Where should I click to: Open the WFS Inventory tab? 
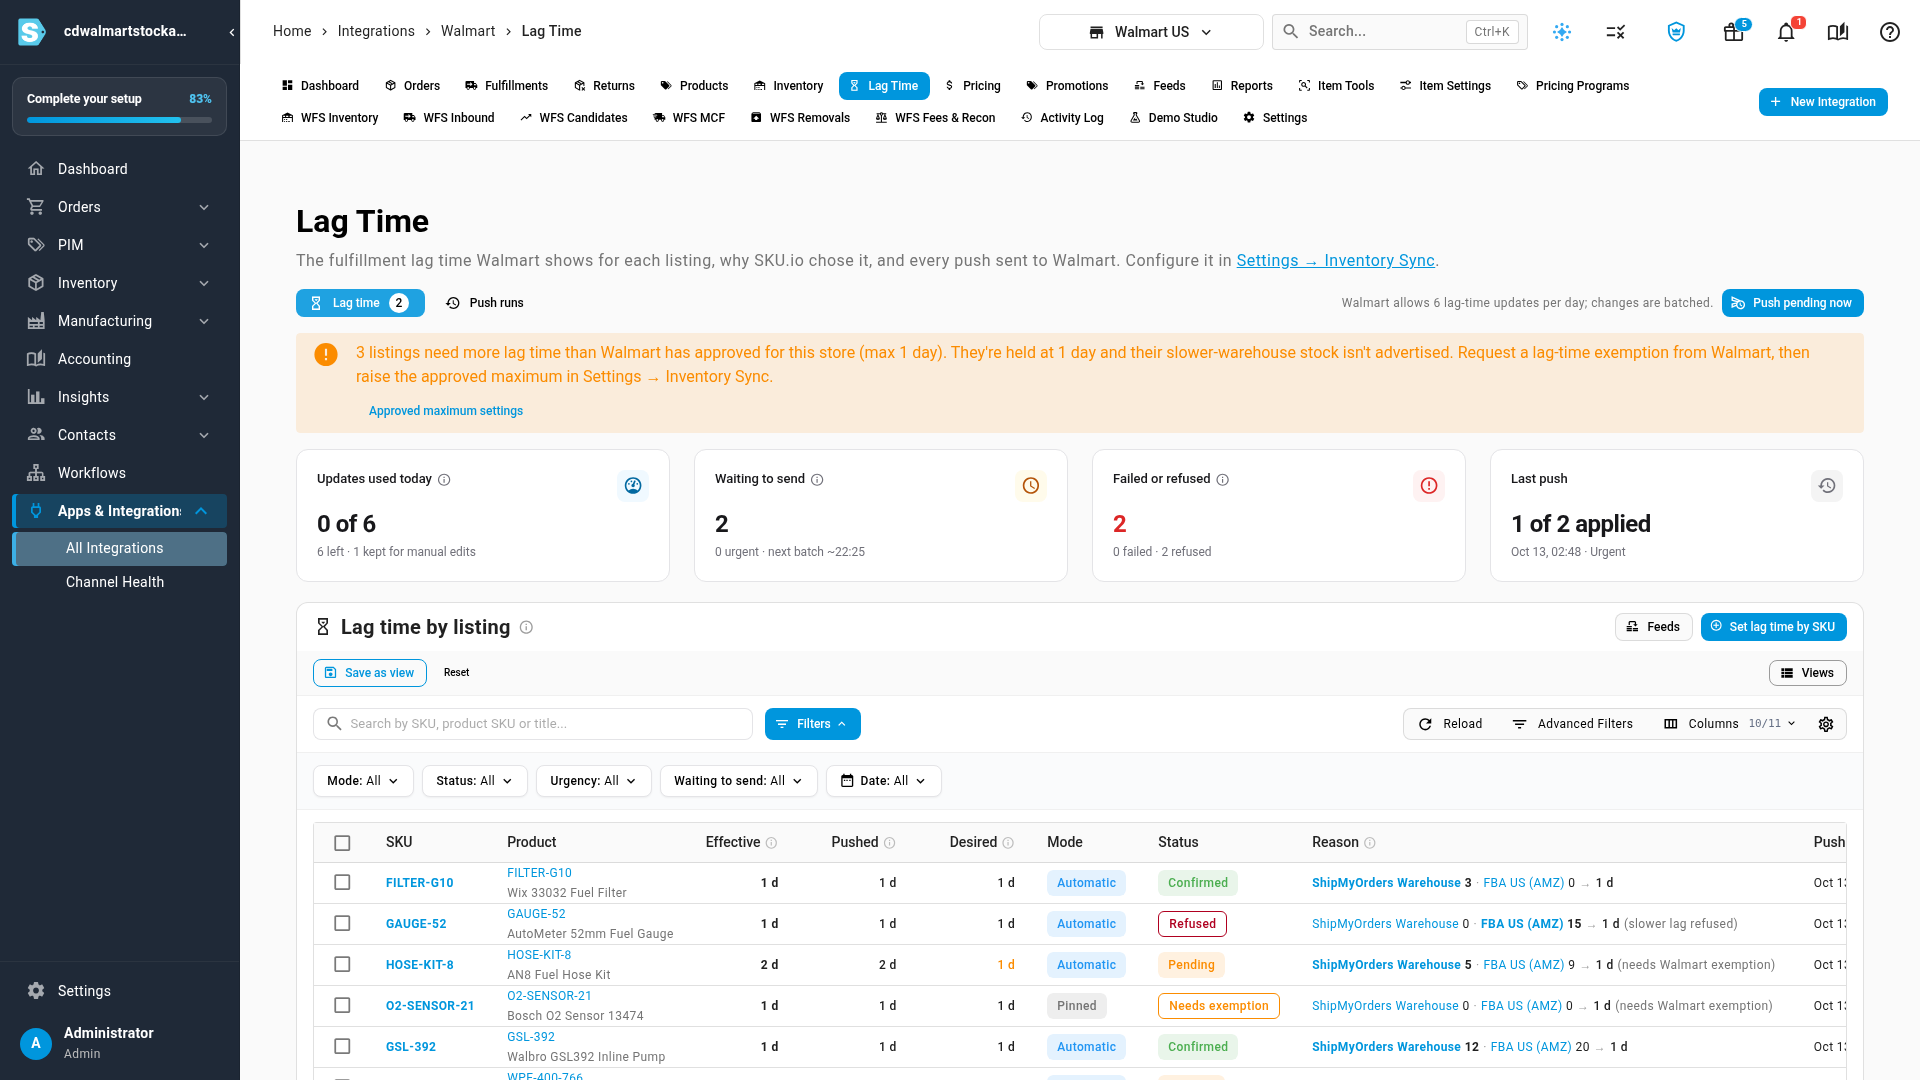pos(330,118)
